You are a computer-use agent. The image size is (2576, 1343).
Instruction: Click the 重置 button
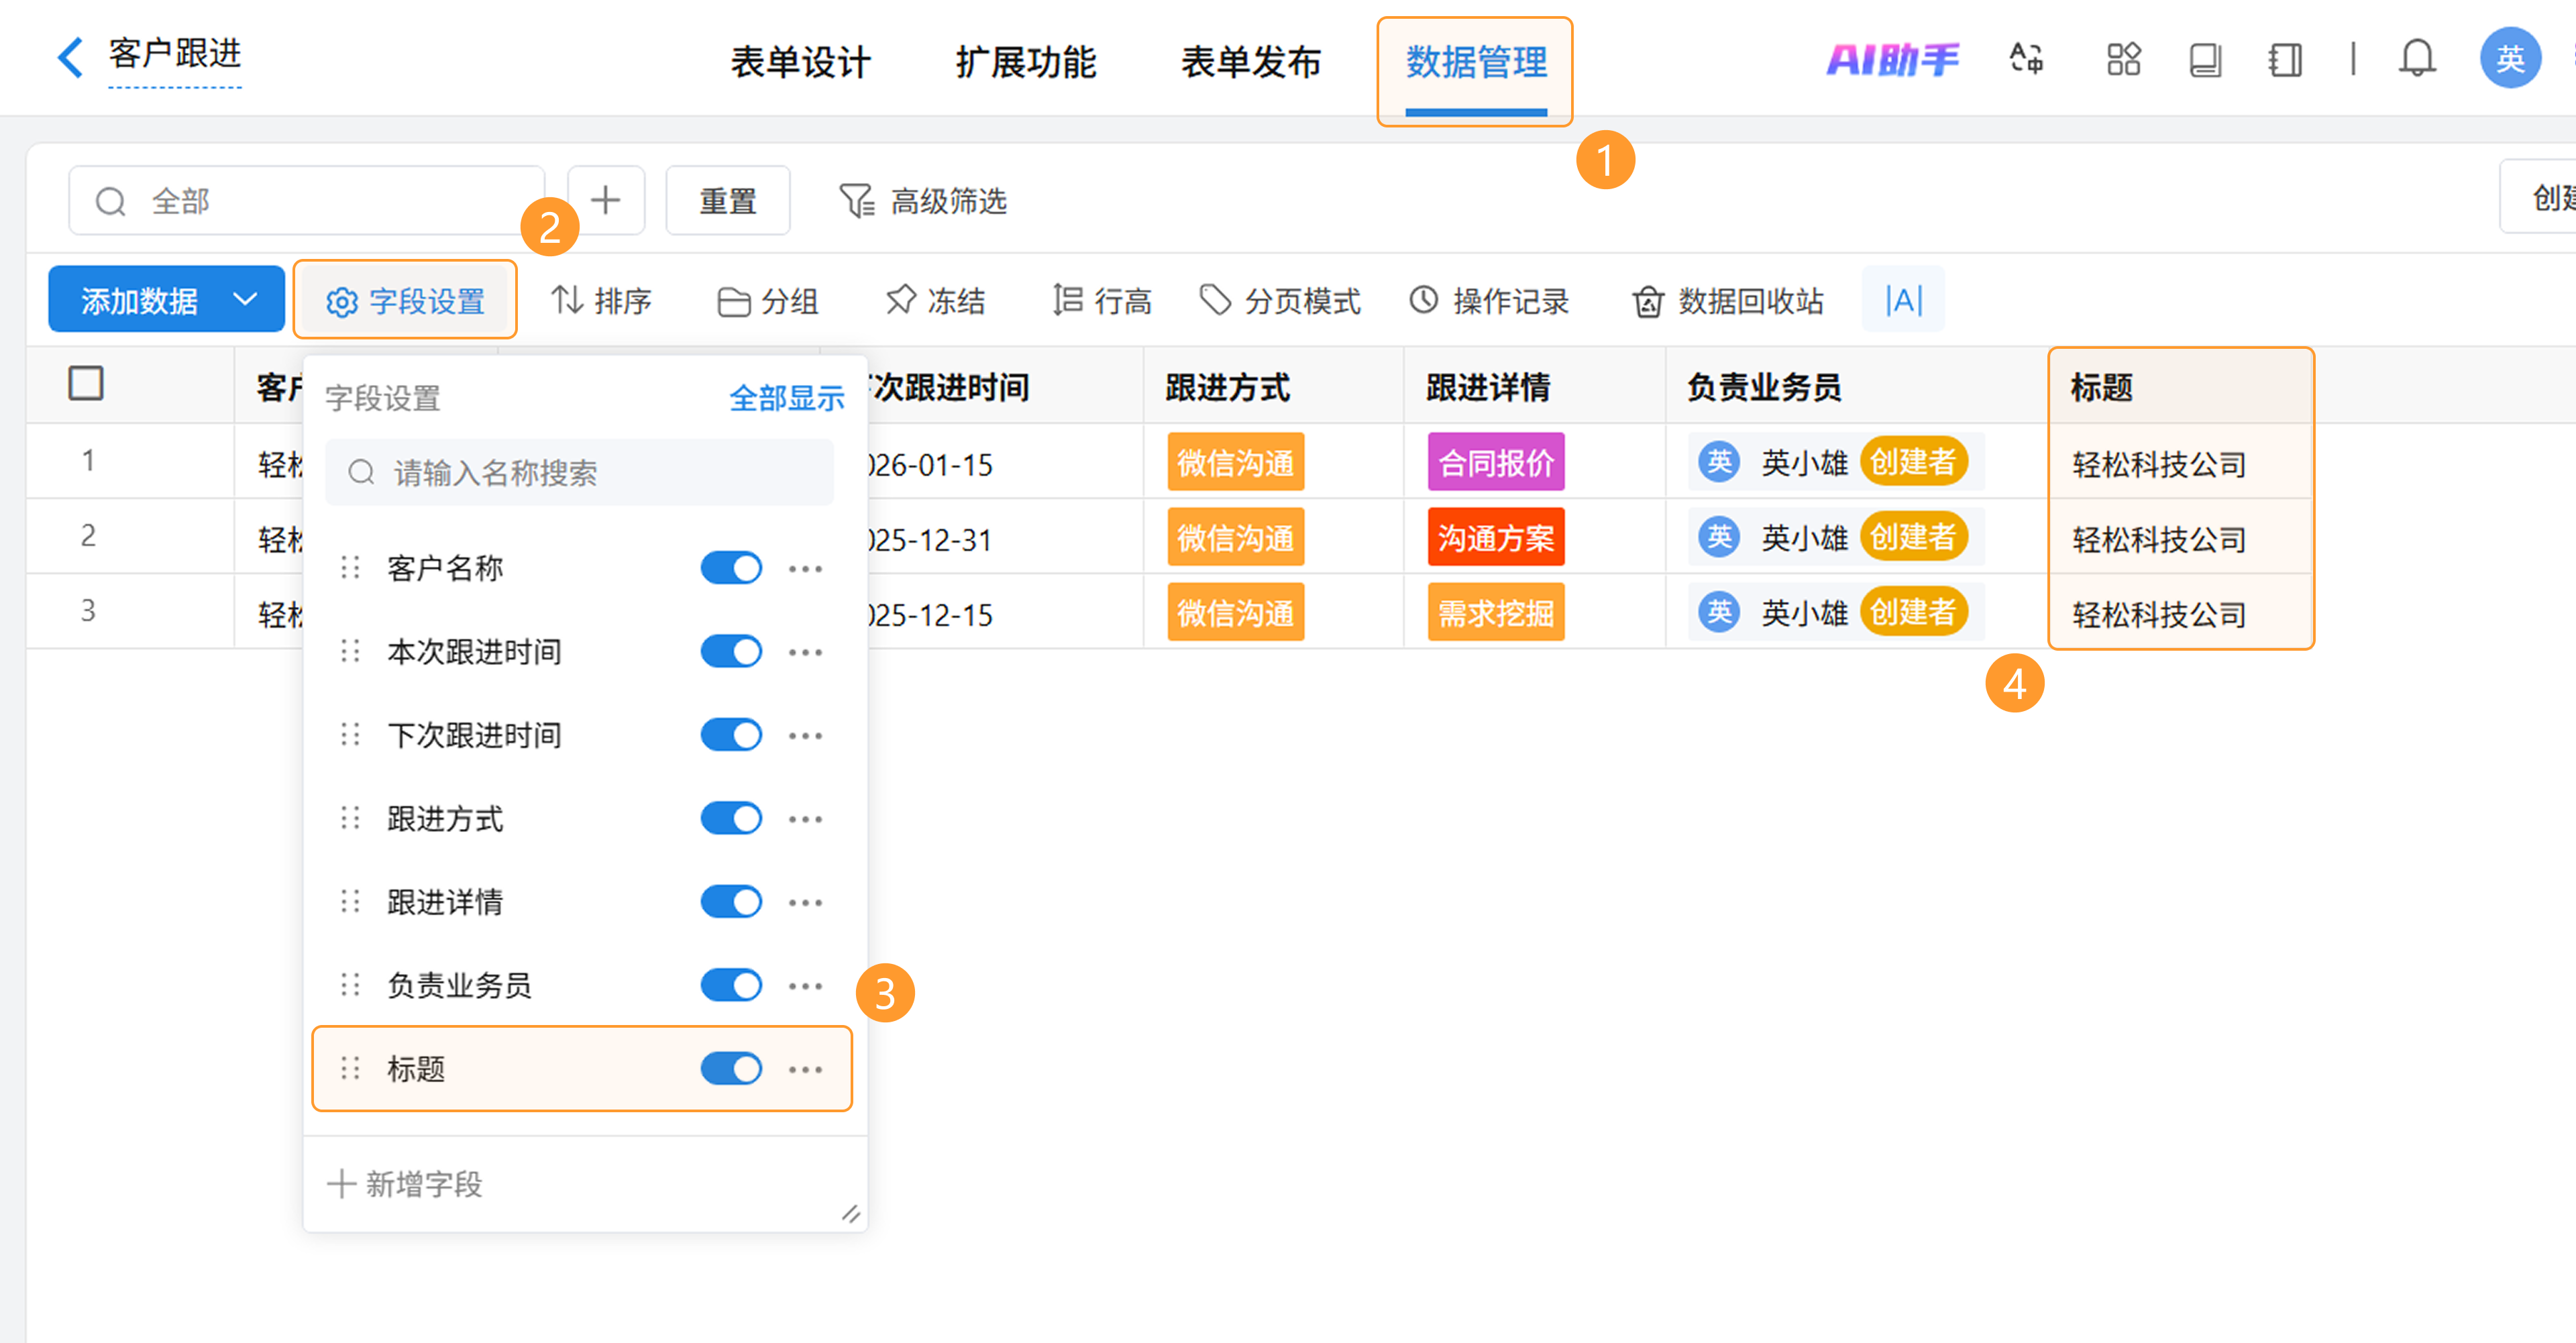click(727, 201)
